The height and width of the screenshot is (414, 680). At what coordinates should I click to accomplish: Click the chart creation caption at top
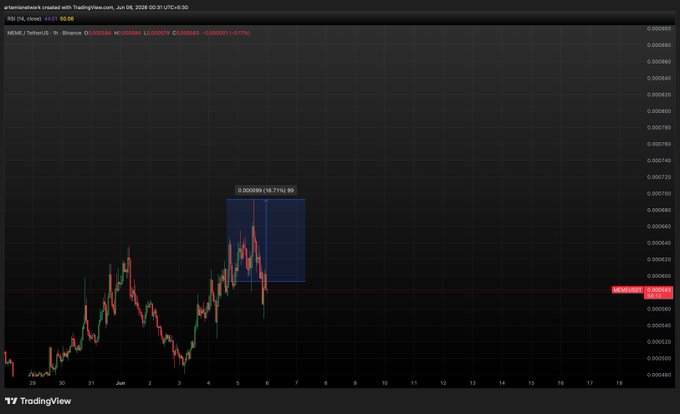(x=96, y=7)
